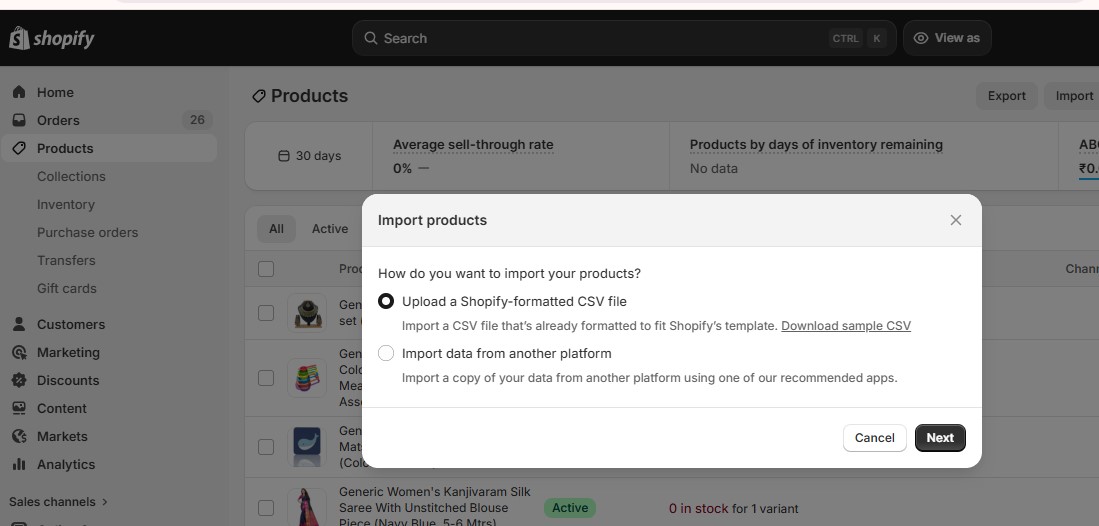Click the Shopify logo icon

point(19,38)
